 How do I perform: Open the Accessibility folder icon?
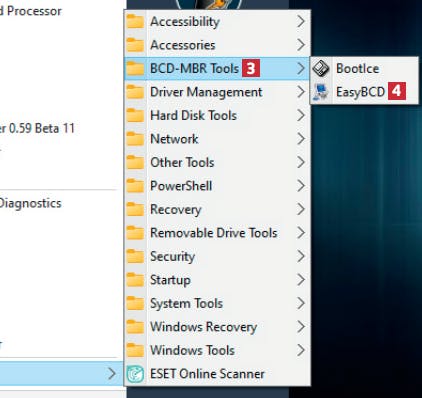pyautogui.click(x=135, y=21)
